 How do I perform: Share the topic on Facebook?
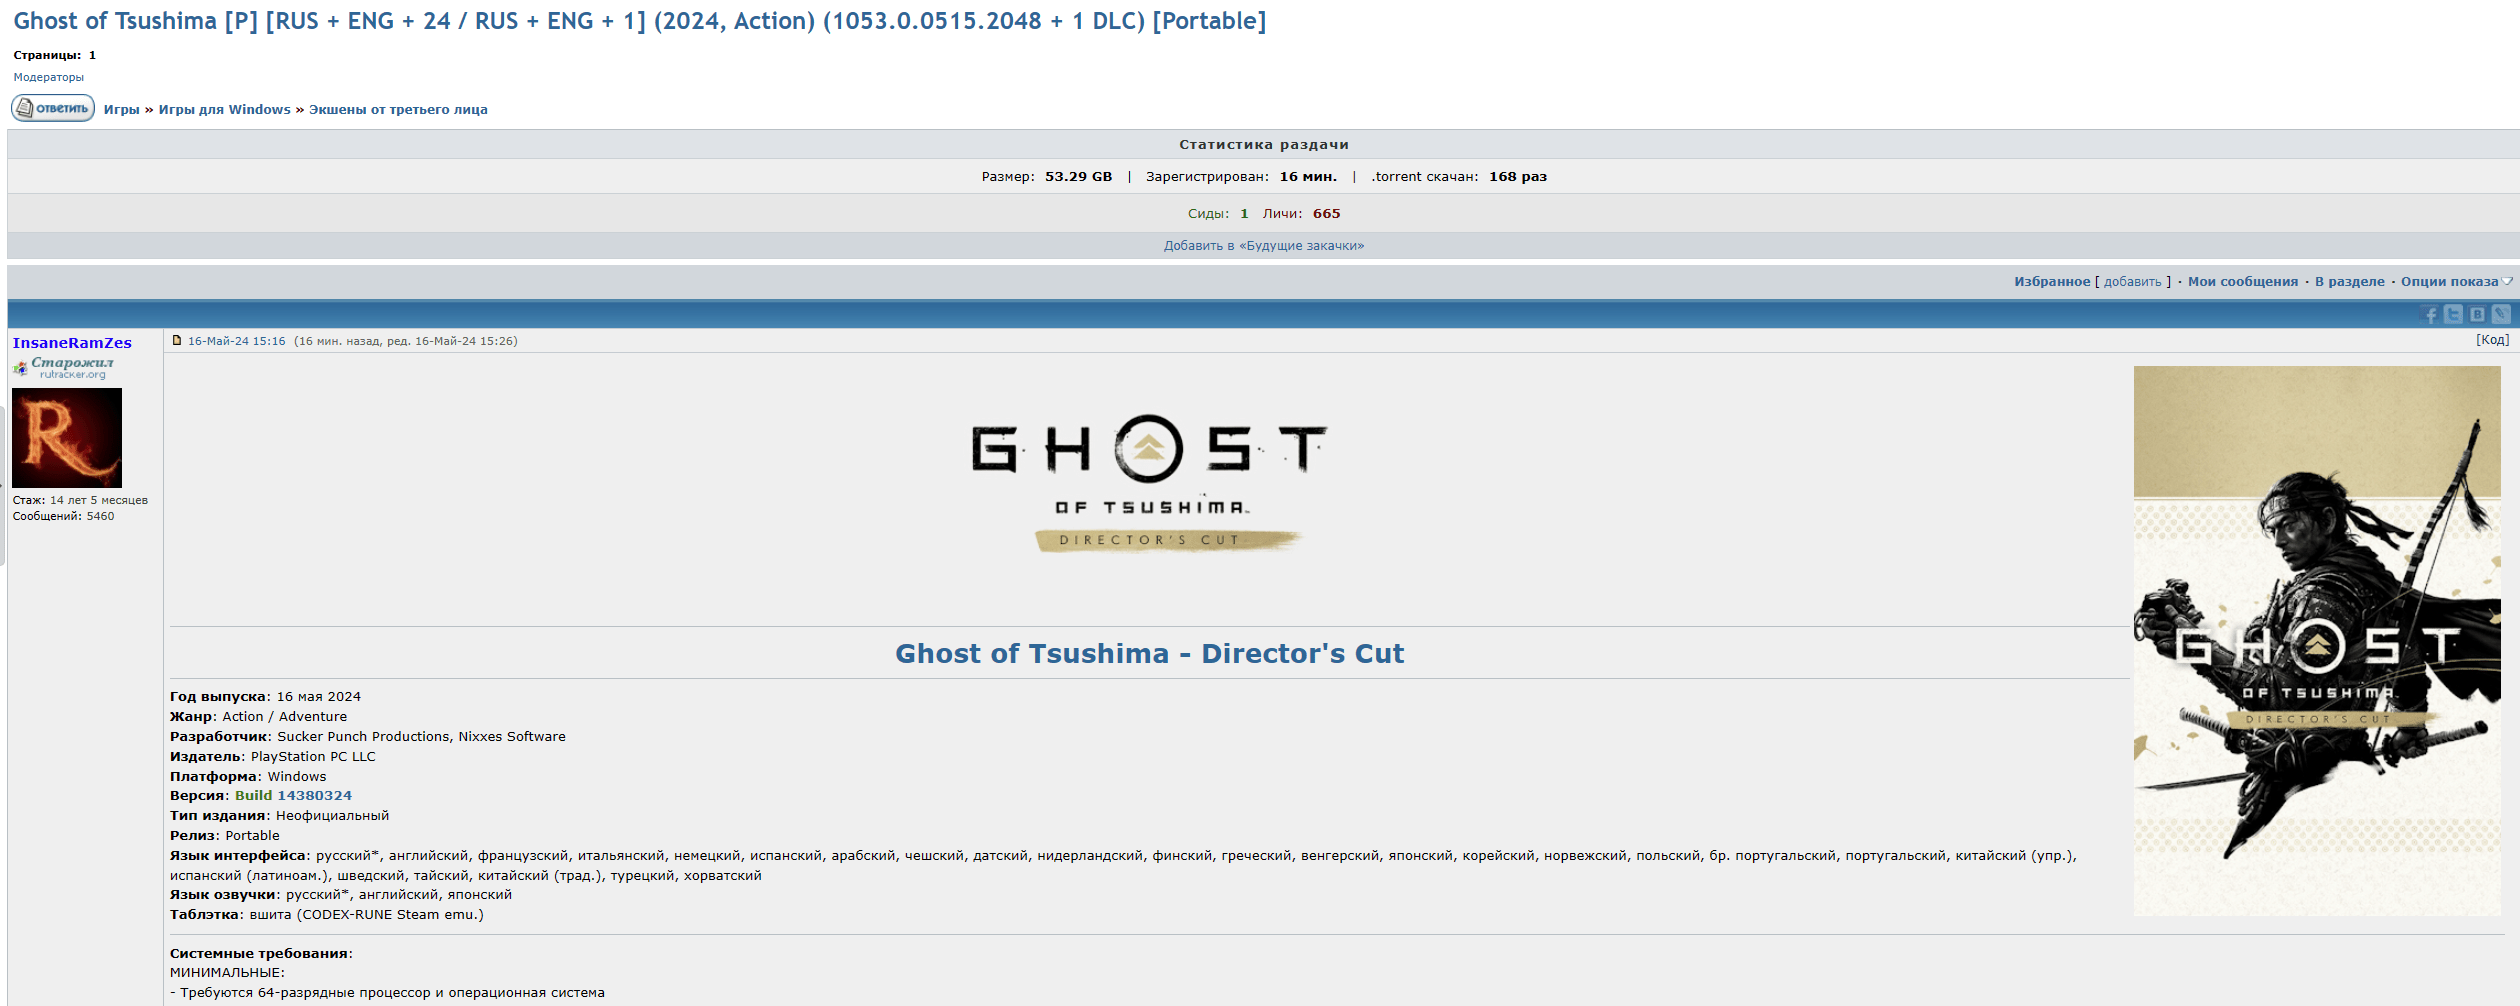point(2430,315)
